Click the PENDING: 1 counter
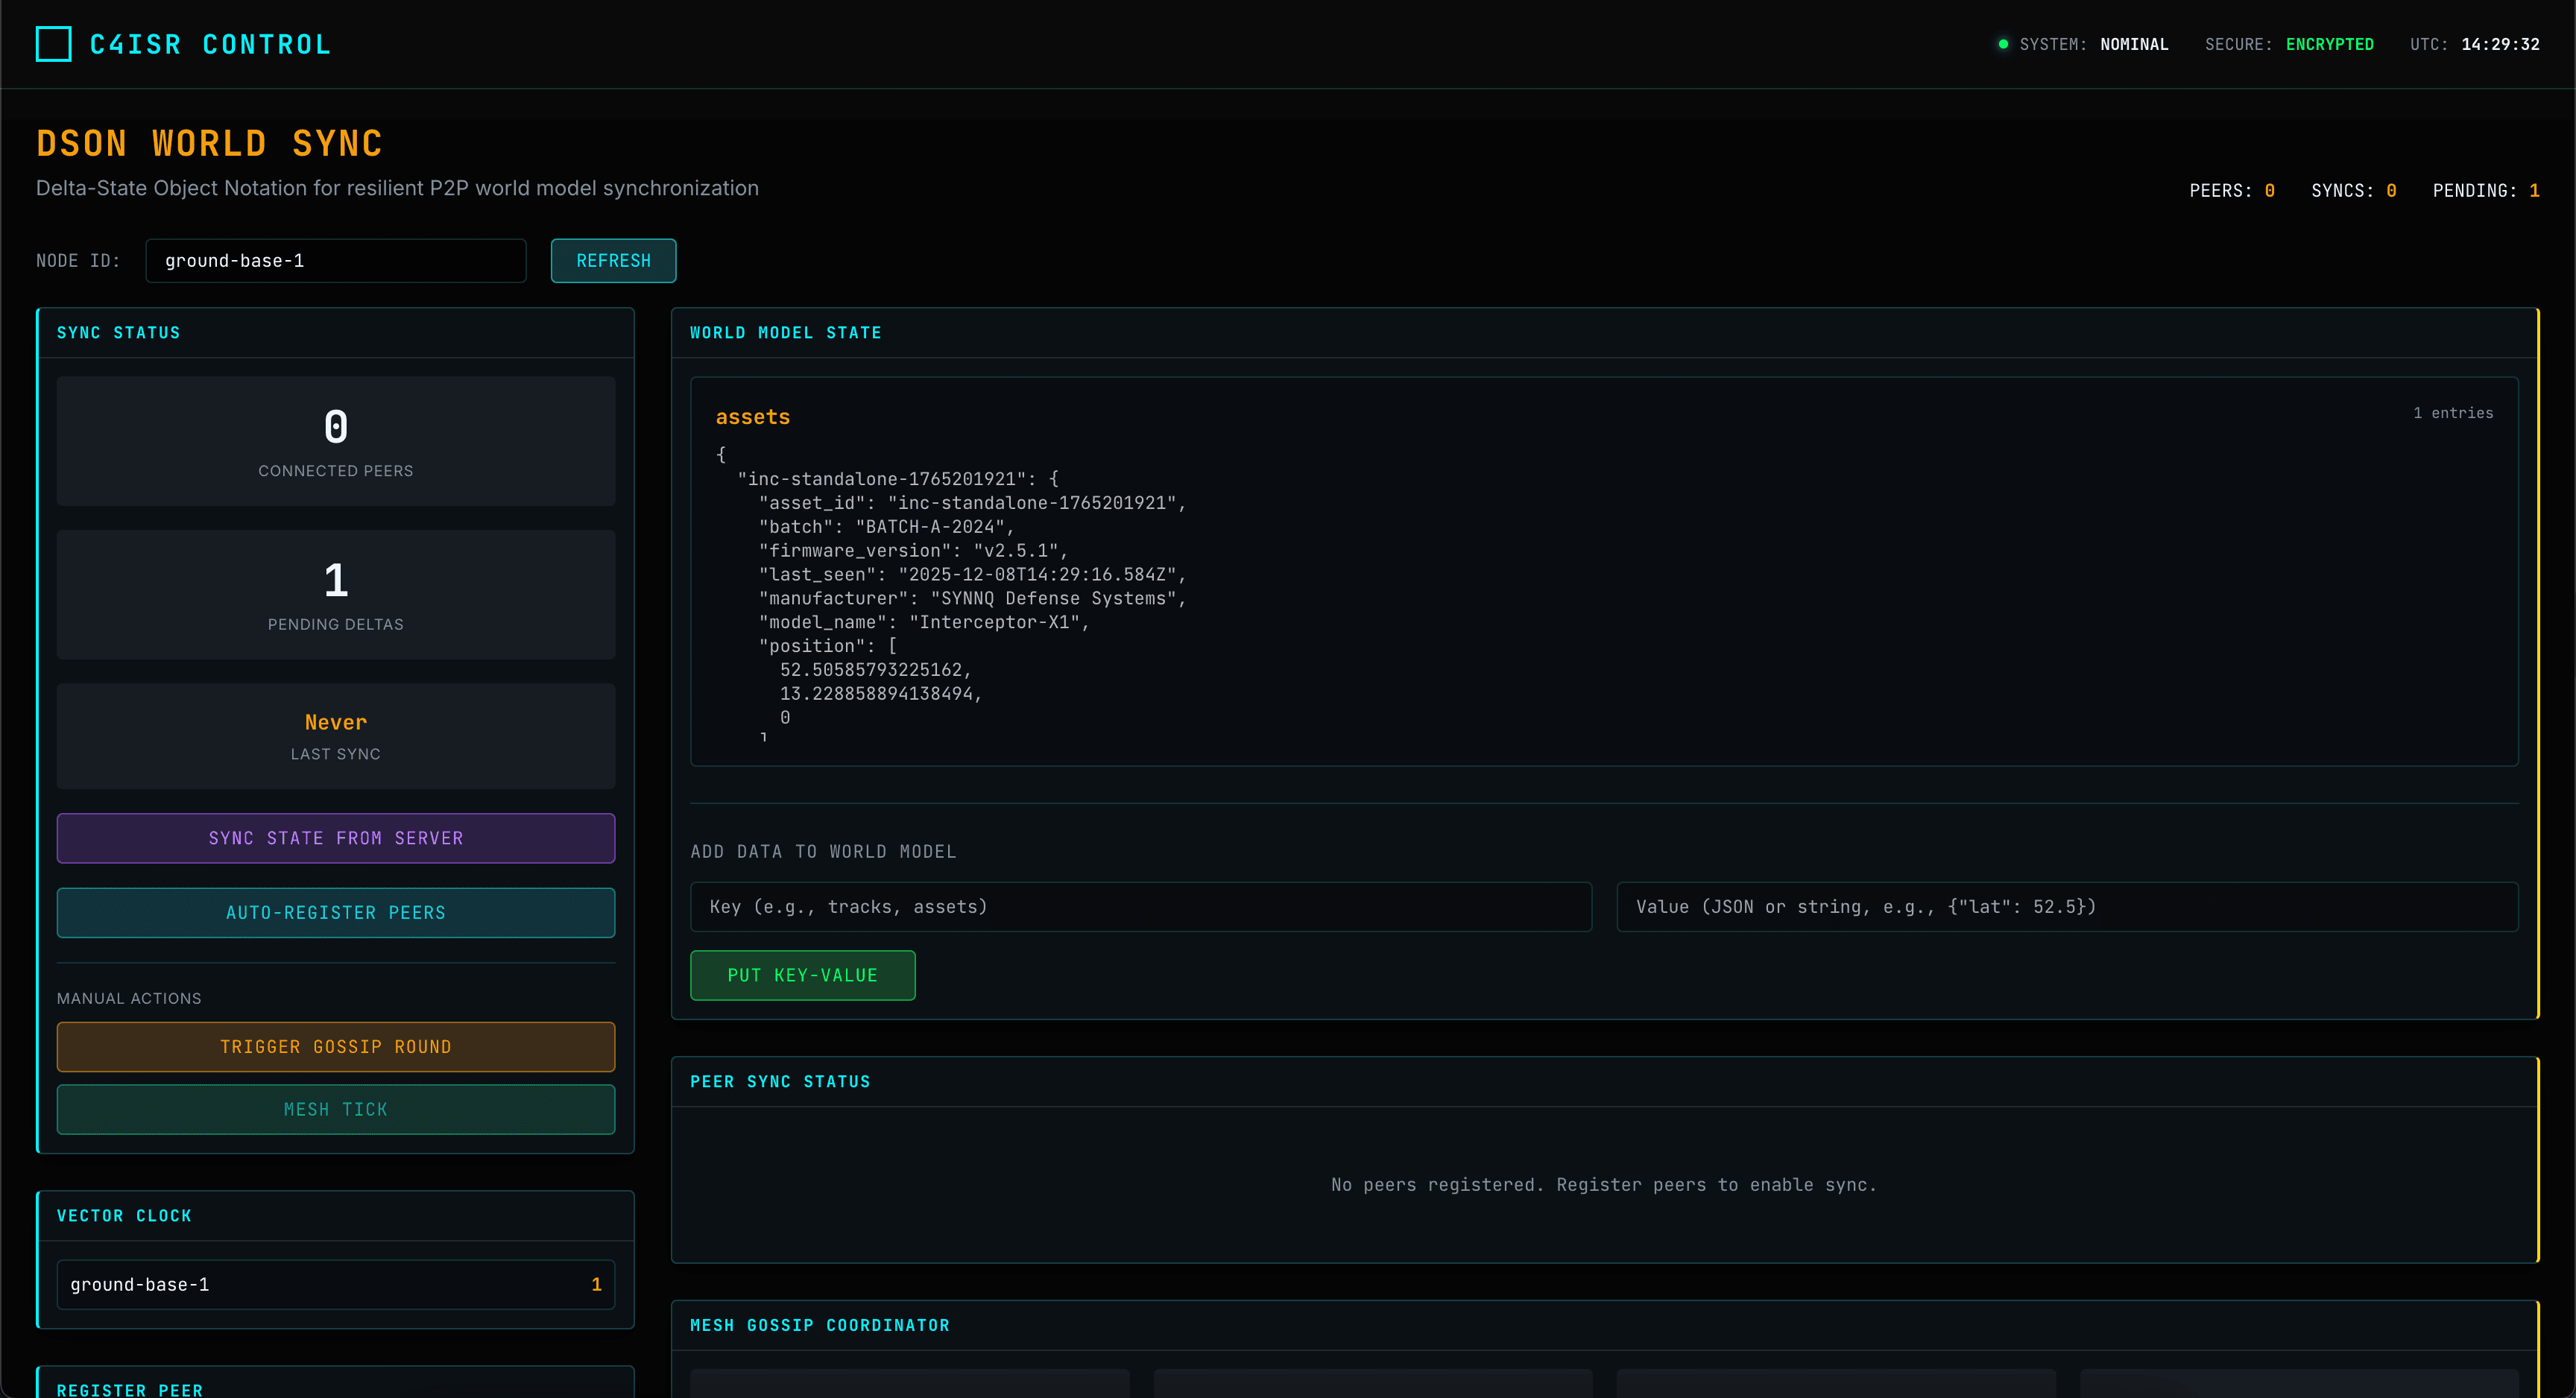Screen dimensions: 2576x1398 click(x=2490, y=190)
